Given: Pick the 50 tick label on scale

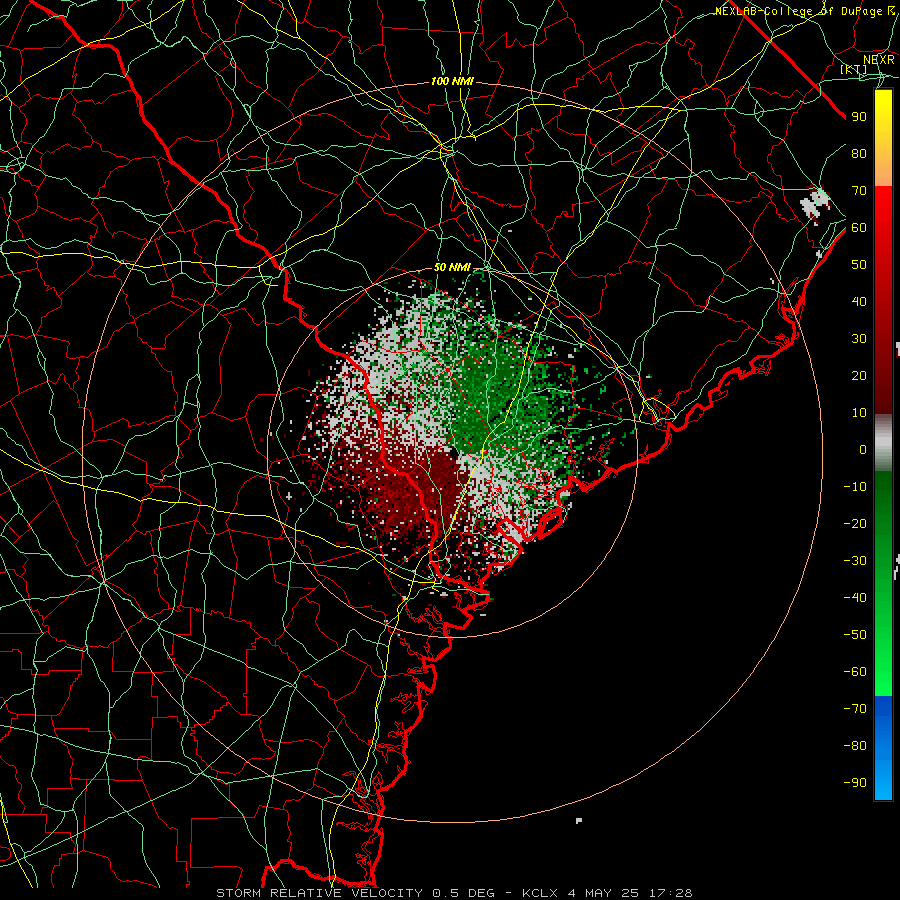Looking at the screenshot, I should point(859,265).
